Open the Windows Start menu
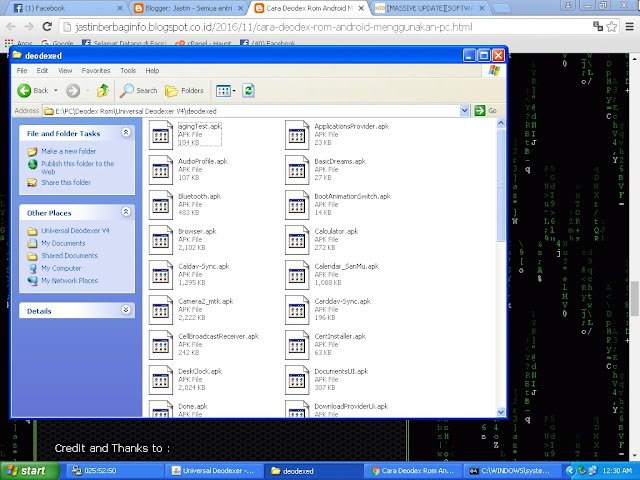Image resolution: width=640 pixels, height=480 pixels. tap(29, 471)
